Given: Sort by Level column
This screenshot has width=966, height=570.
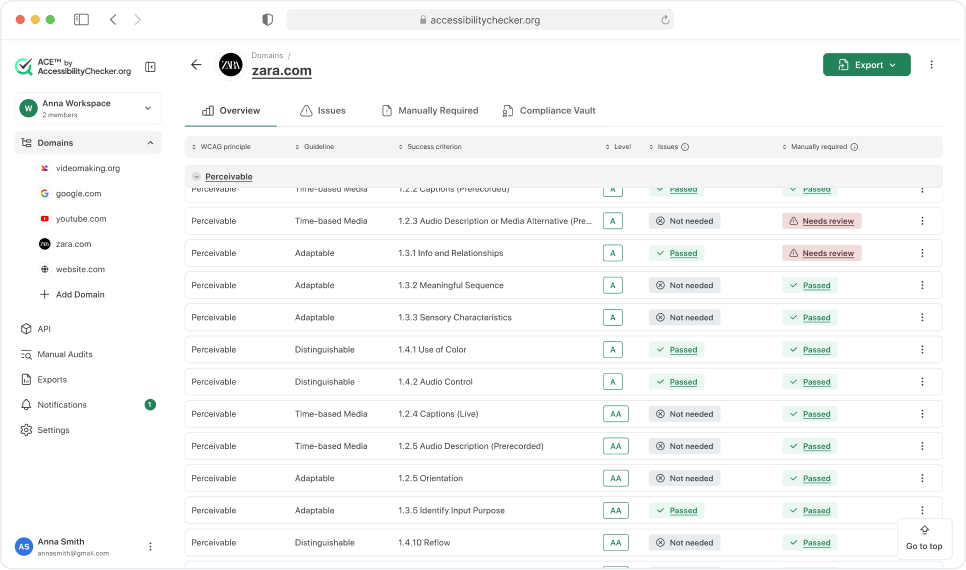Looking at the screenshot, I should 619,147.
